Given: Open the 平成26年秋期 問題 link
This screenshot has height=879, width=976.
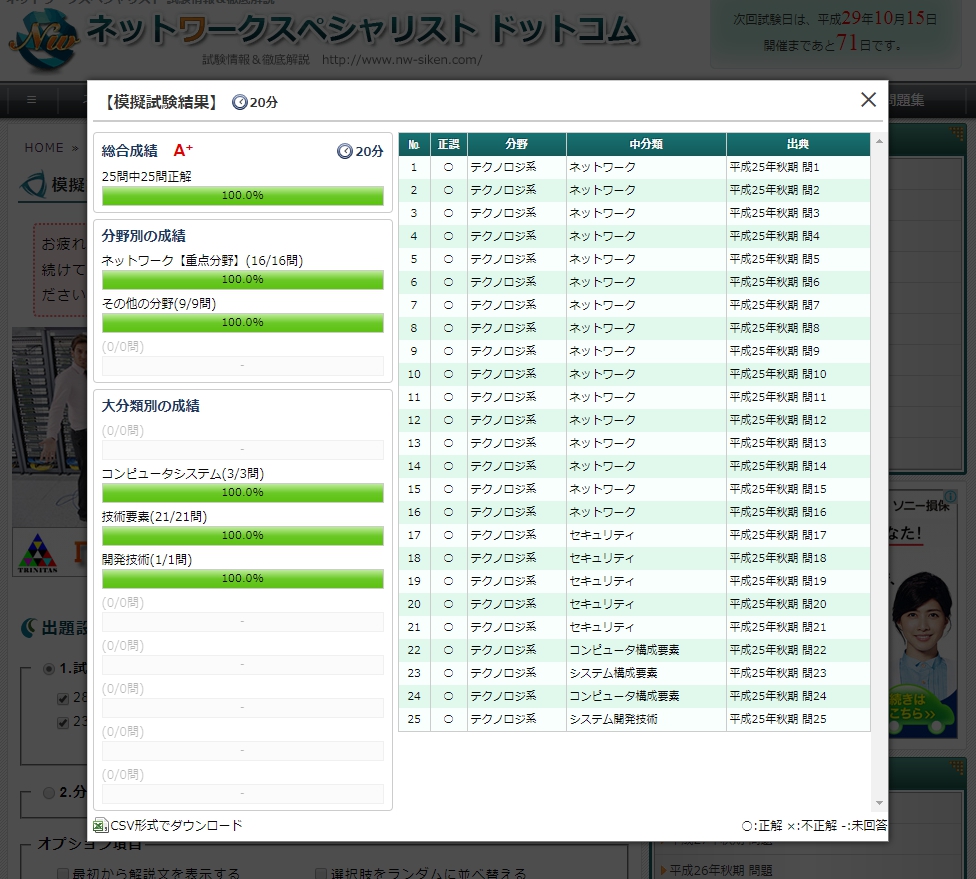Looking at the screenshot, I should [x=721, y=870].
